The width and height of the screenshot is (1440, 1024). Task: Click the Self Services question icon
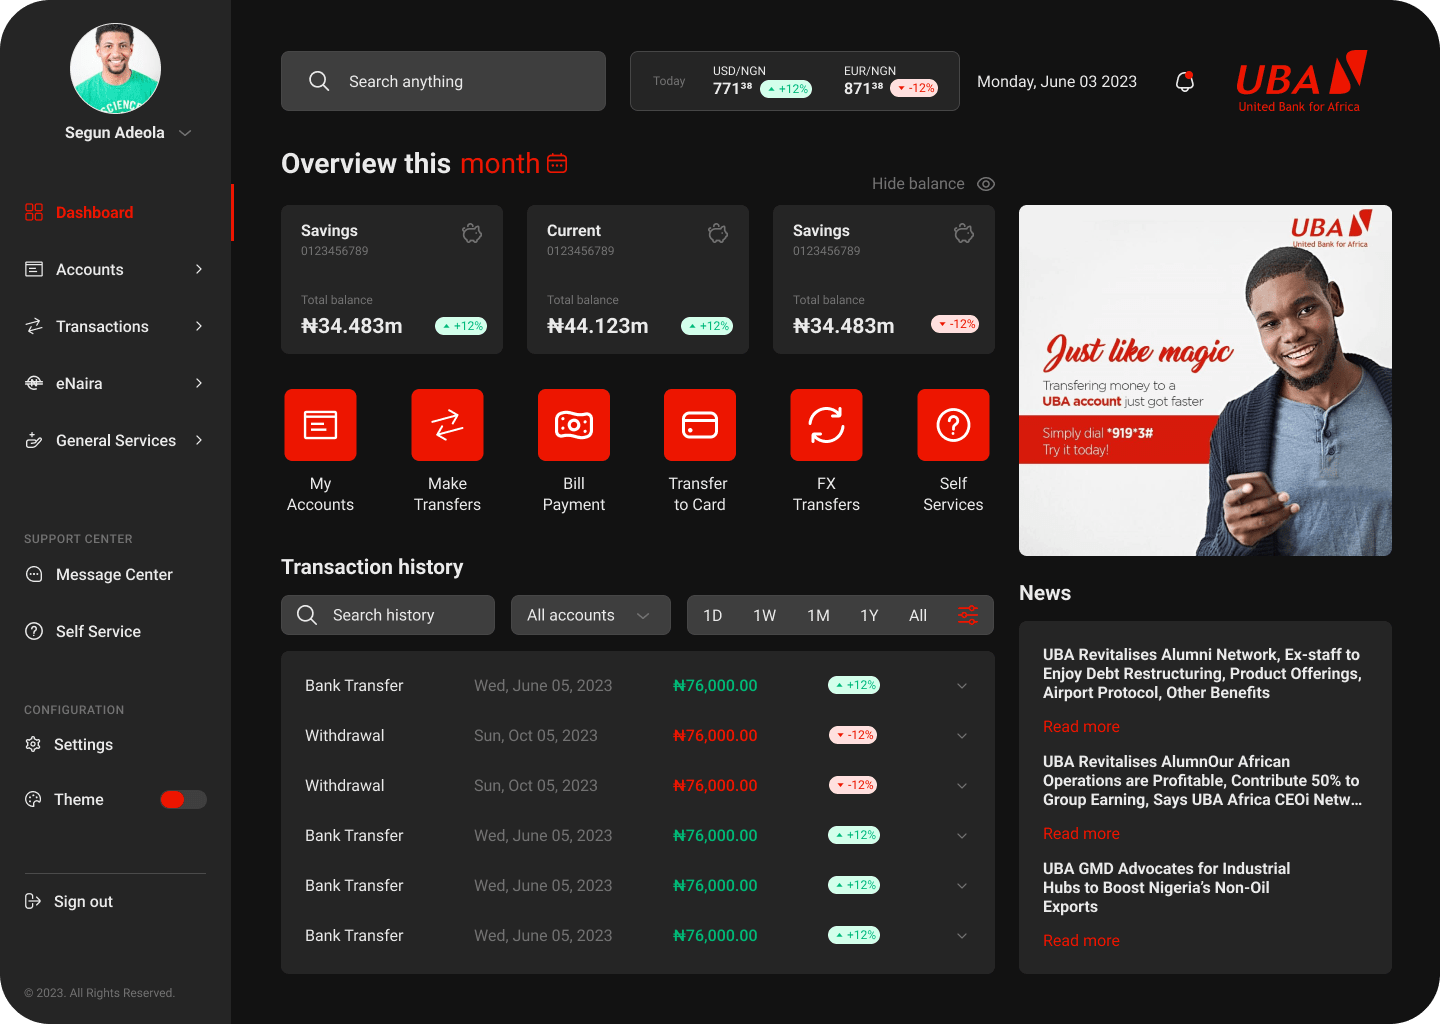click(953, 425)
